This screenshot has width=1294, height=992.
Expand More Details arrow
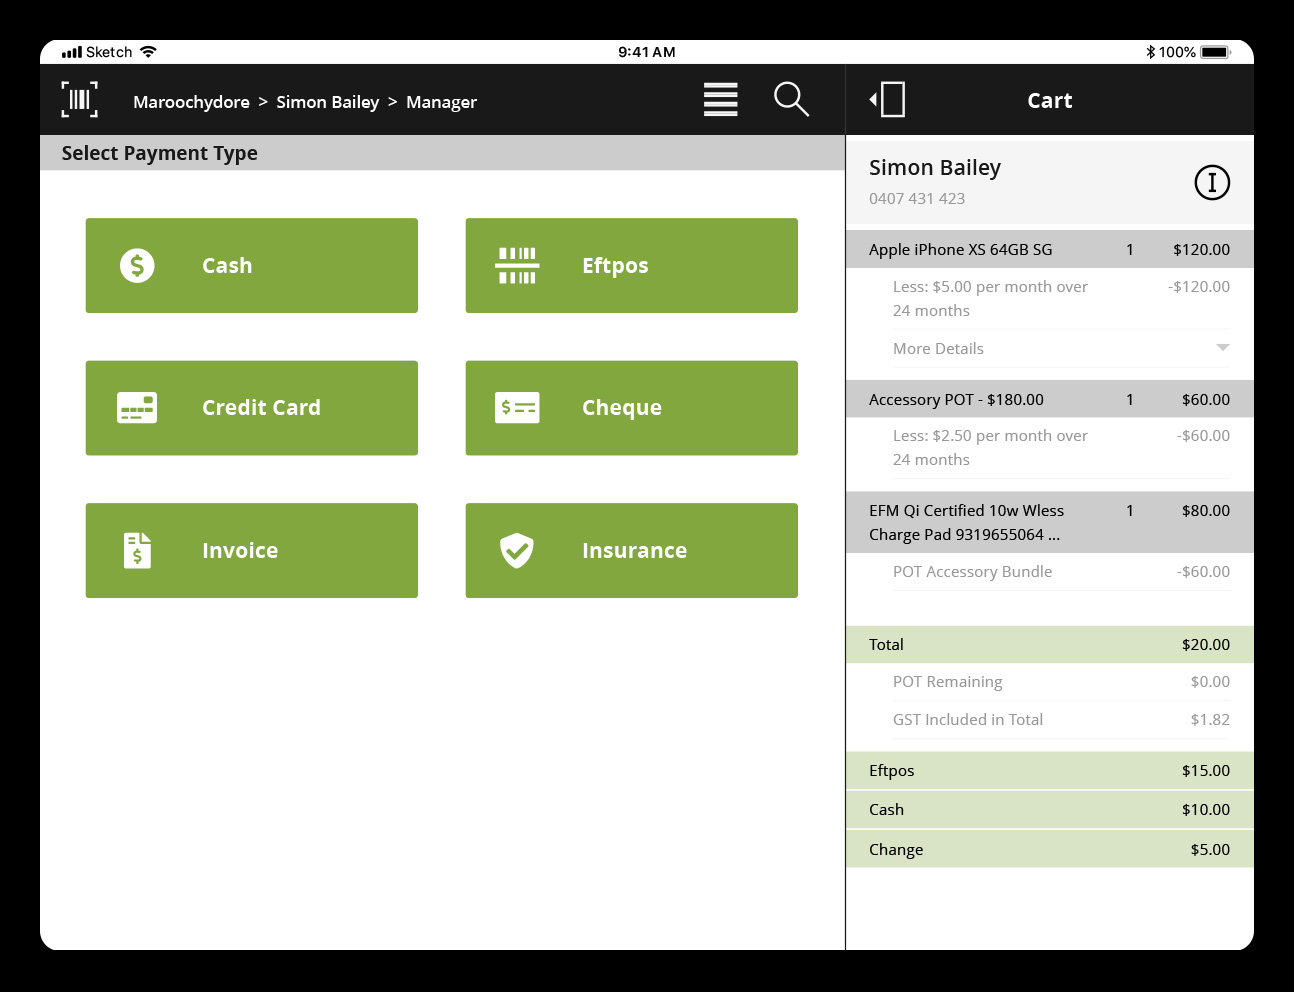[x=1222, y=348]
